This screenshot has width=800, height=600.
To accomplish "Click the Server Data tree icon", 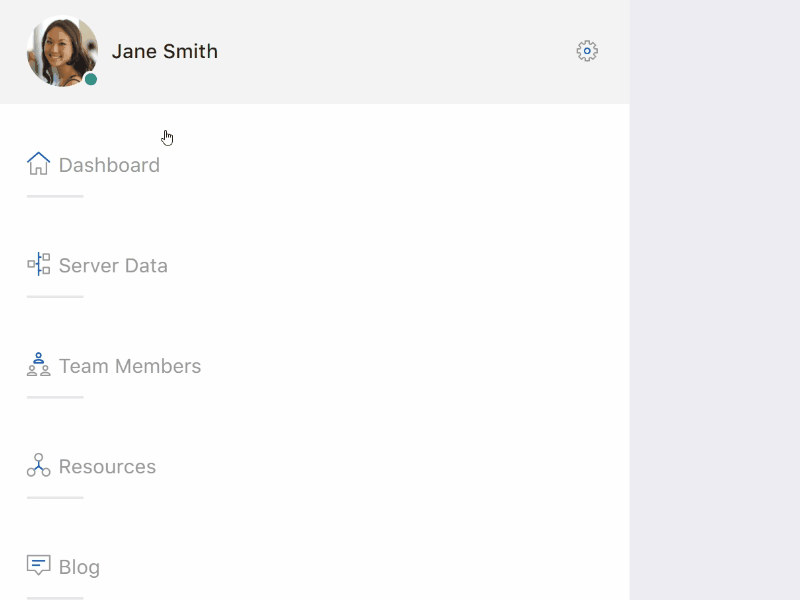I will 38,265.
